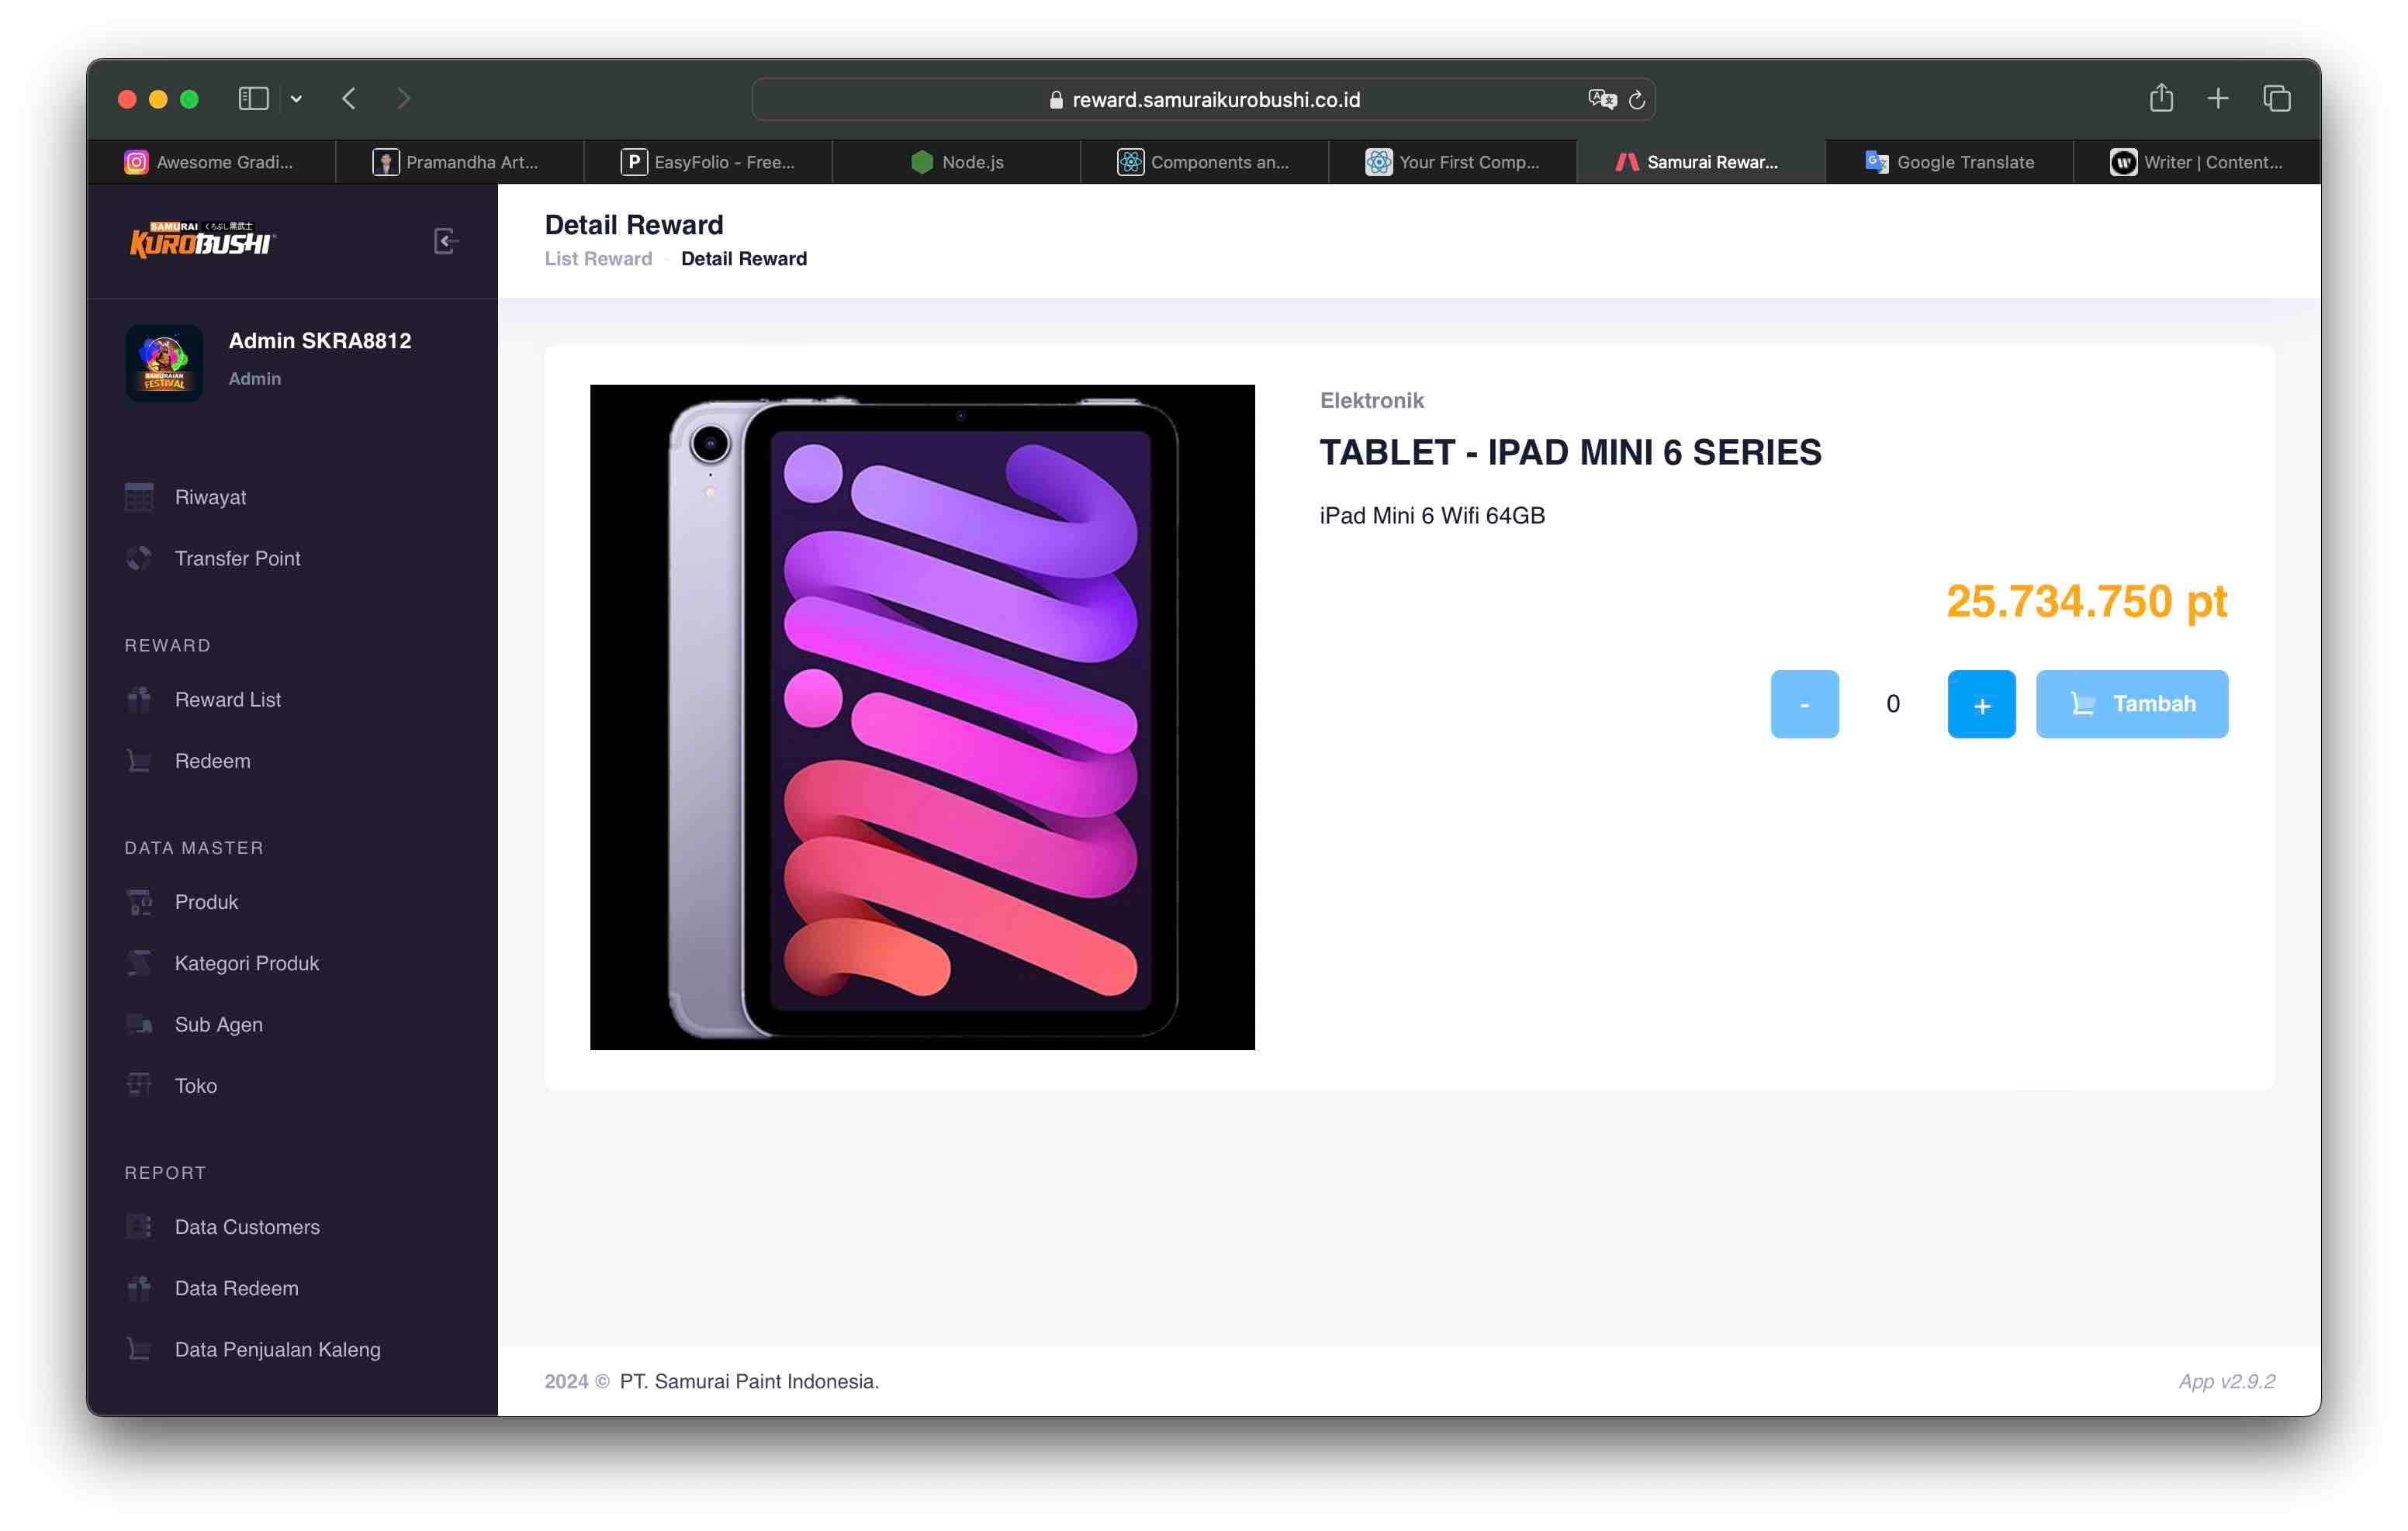Screen dimensions: 2408x1531
Task: Click List Reward breadcrumb link
Action: 598,259
